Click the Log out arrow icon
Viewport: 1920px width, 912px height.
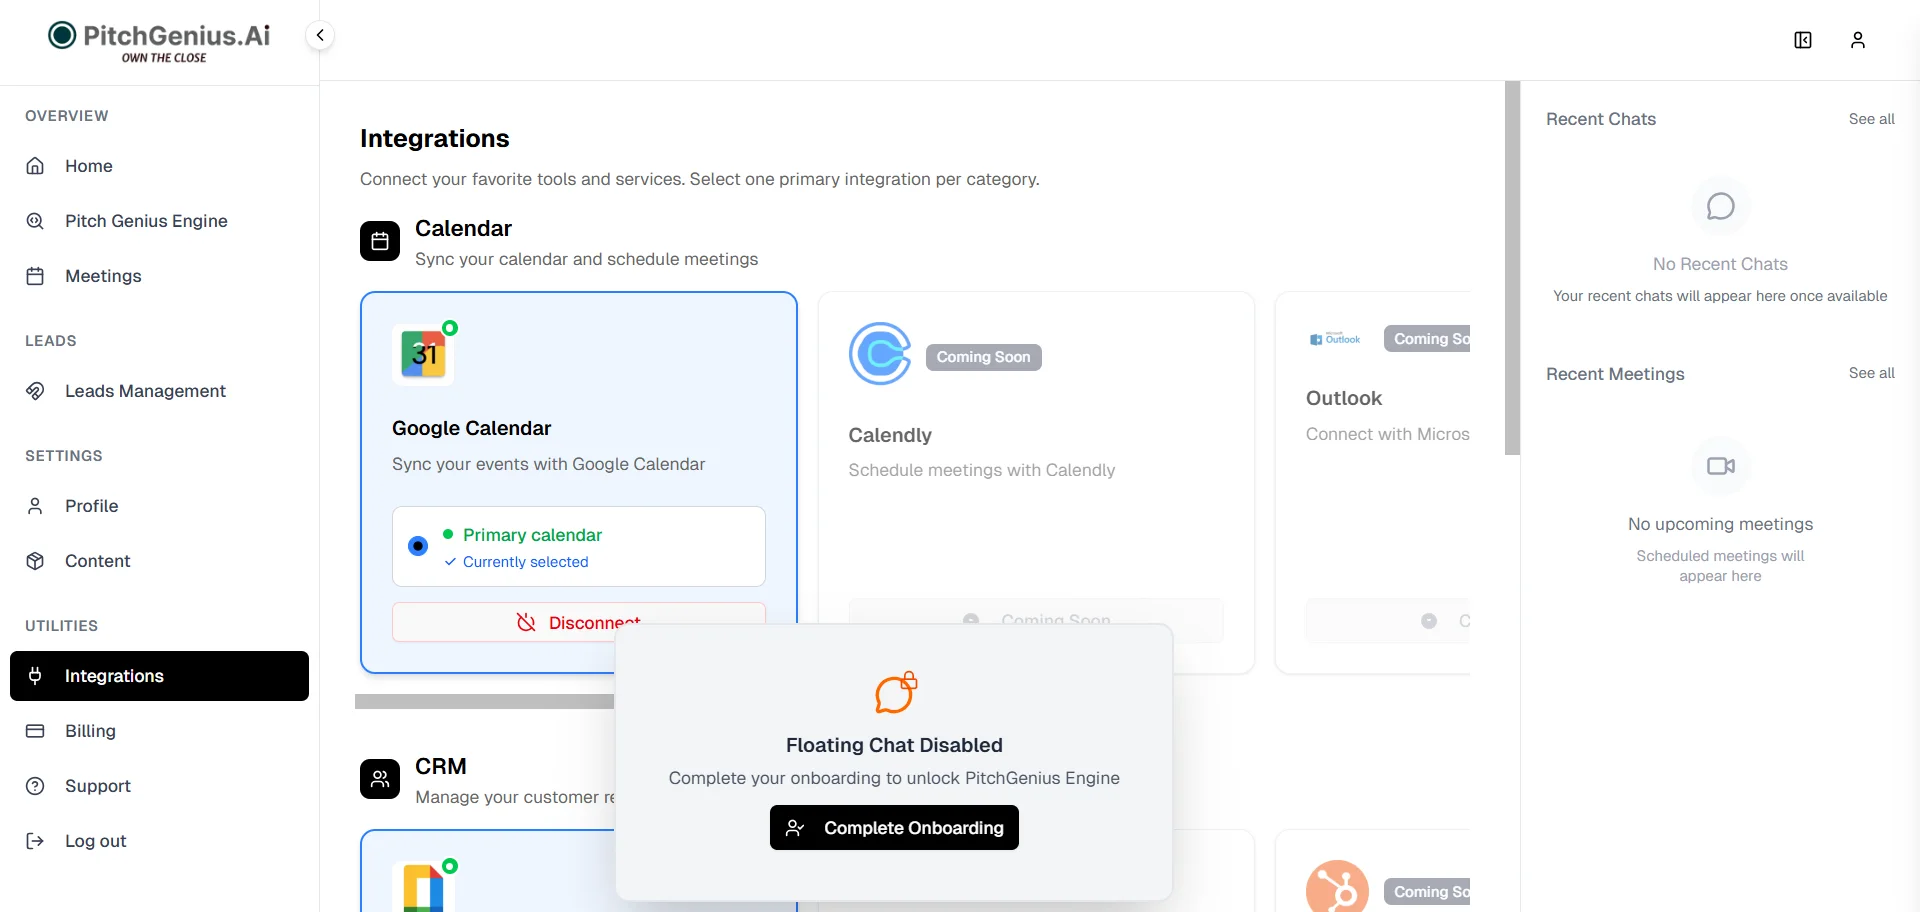click(x=35, y=841)
